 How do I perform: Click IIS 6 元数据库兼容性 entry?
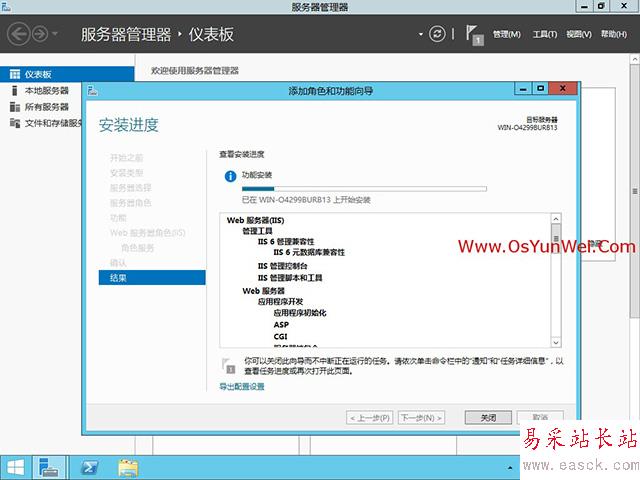(x=309, y=252)
